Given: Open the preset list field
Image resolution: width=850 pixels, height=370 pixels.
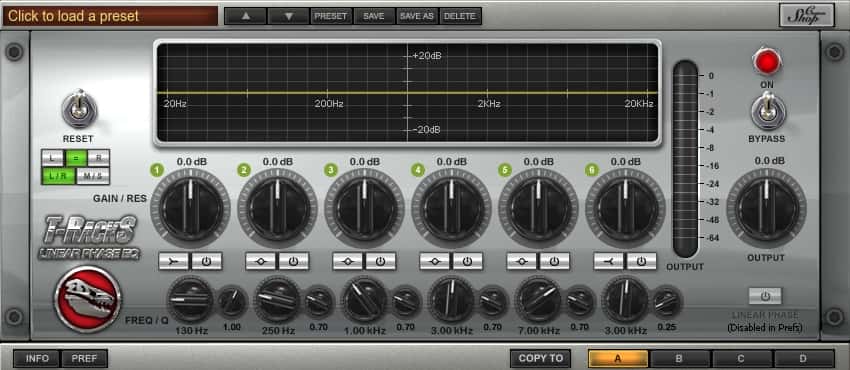Looking at the screenshot, I should (110, 16).
